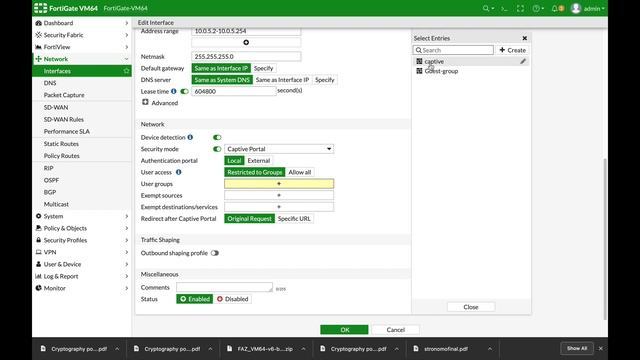640x360 pixels.
Task: Expand the Dashboard menu chevron
Action: point(127,23)
